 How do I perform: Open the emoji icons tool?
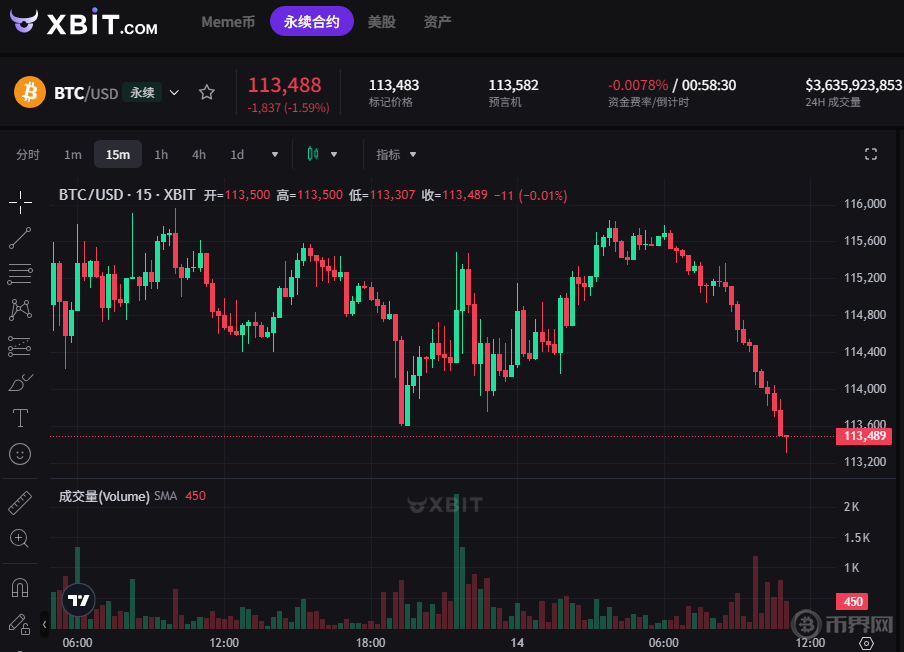[20, 453]
